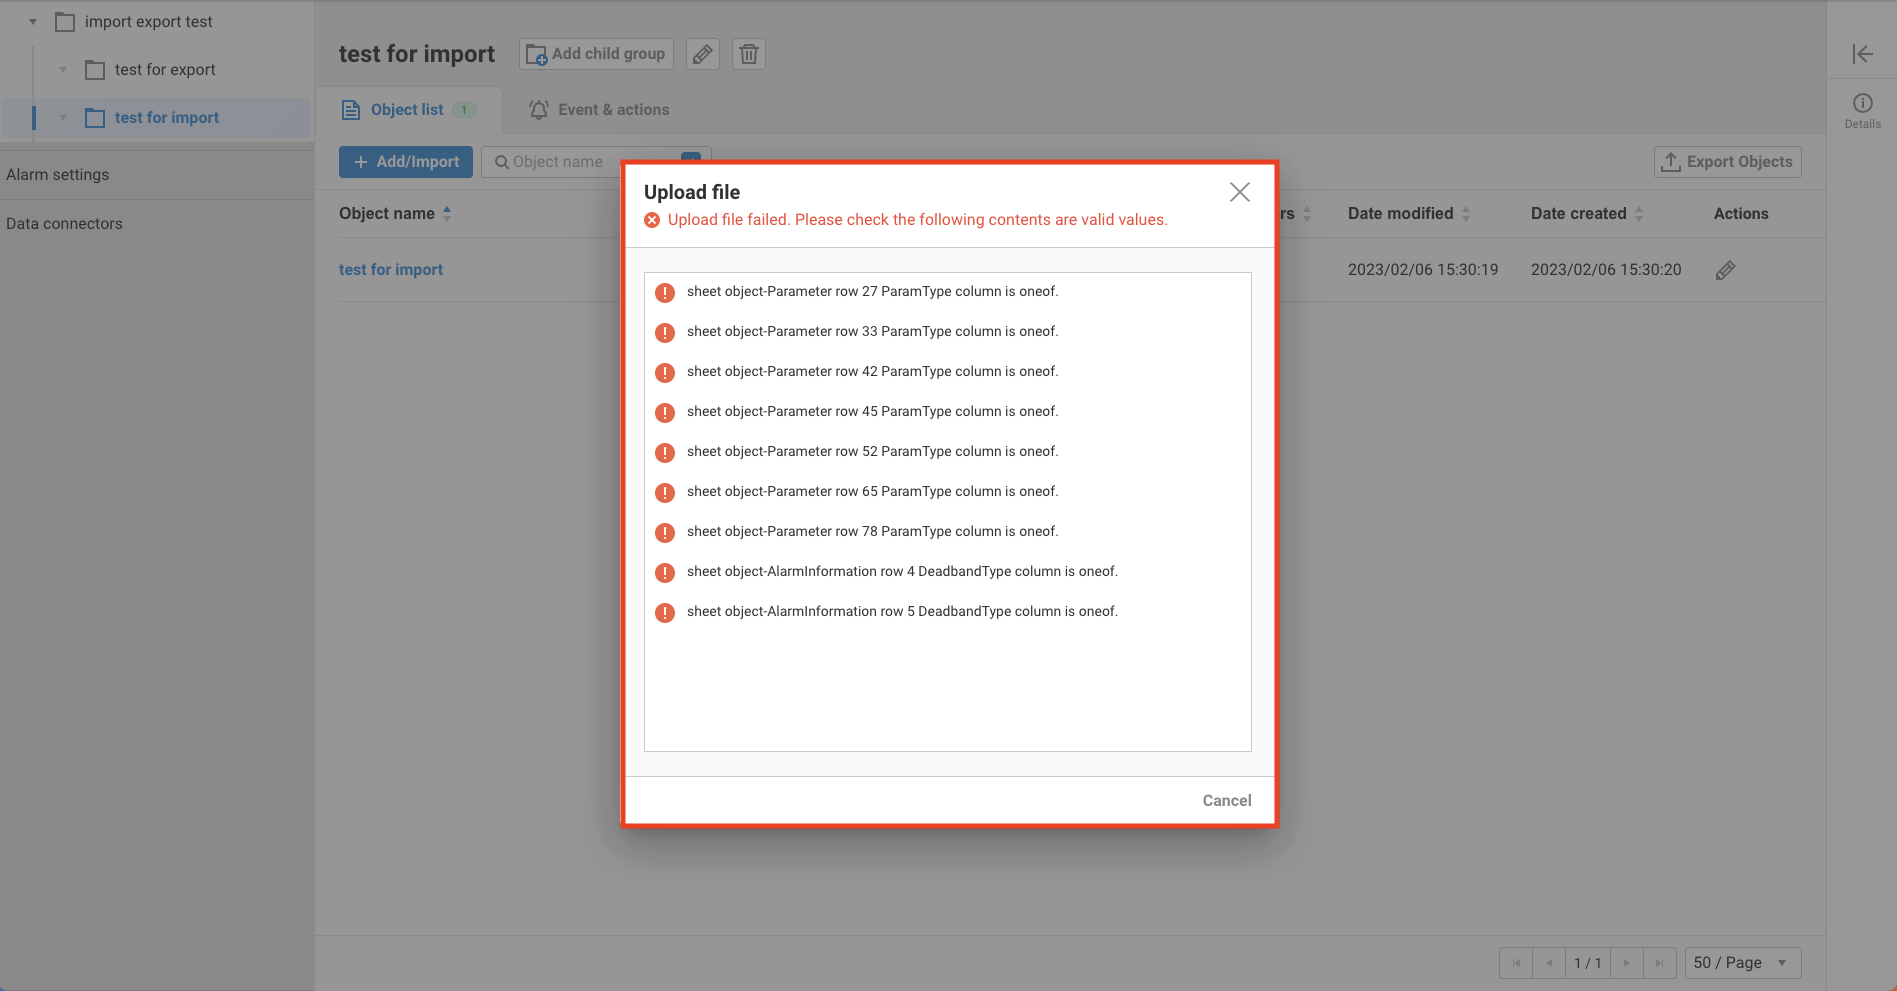1897x991 pixels.
Task: Collapse the import export test tree node
Action: point(33,22)
